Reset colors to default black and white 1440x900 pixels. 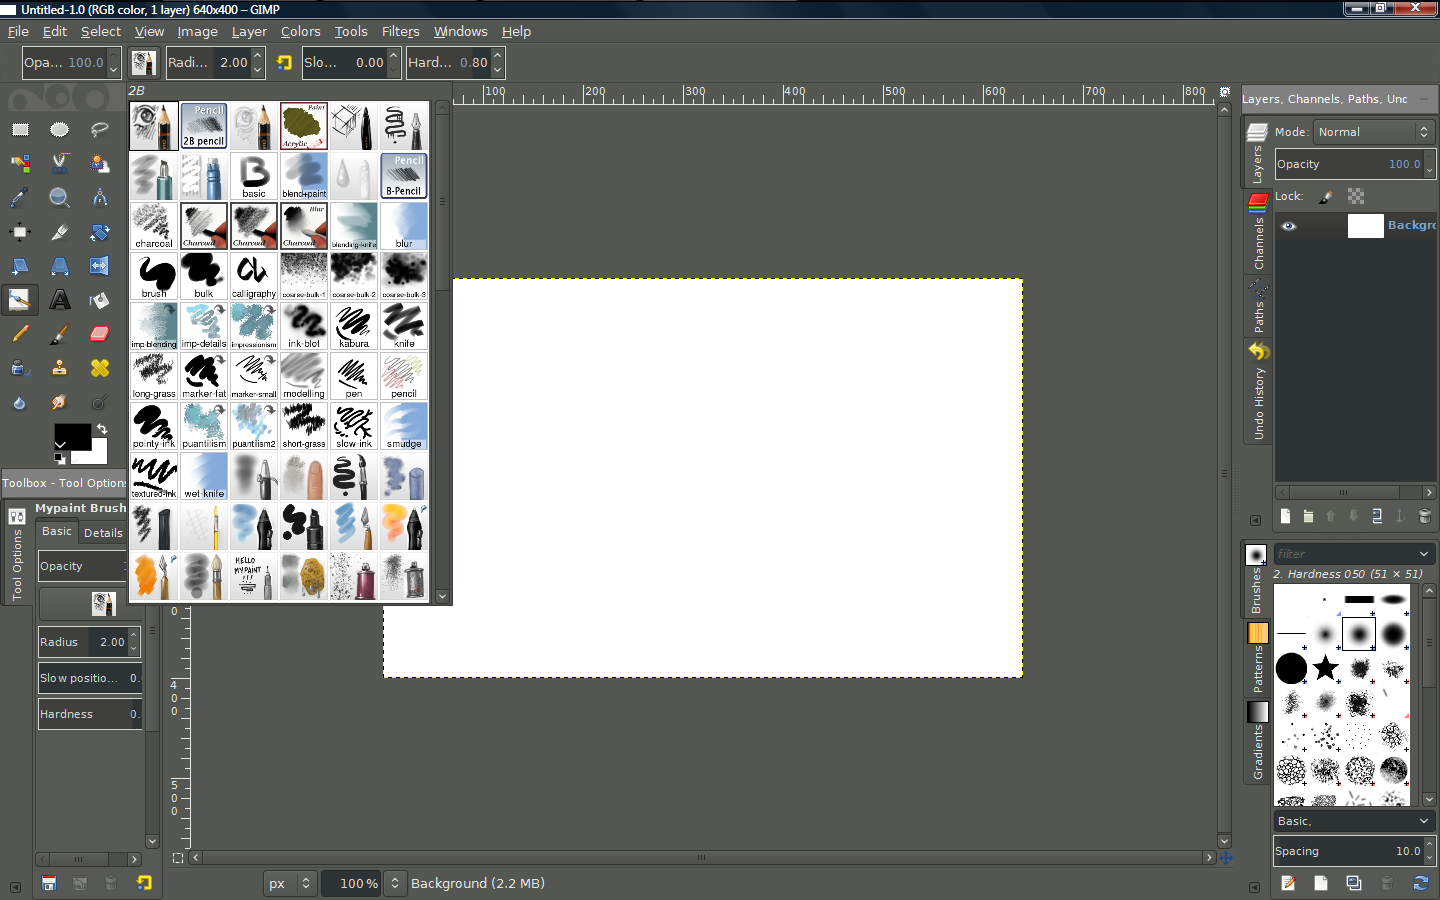[x=60, y=458]
